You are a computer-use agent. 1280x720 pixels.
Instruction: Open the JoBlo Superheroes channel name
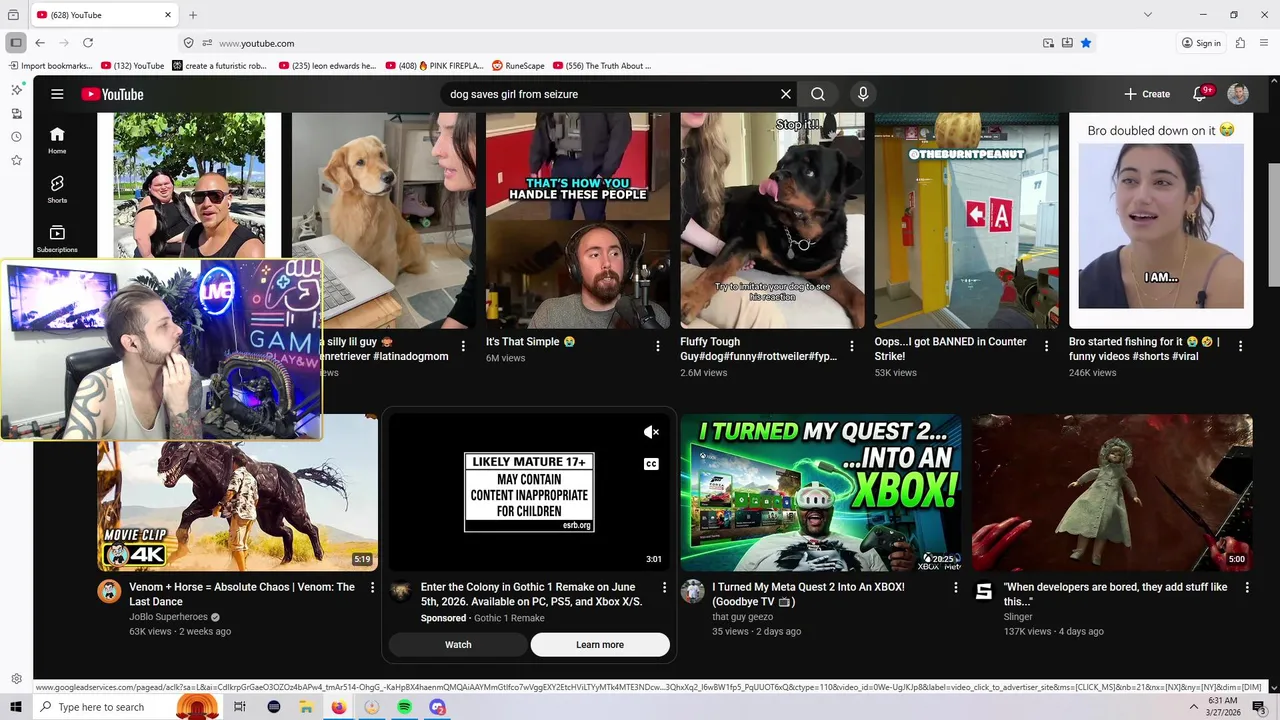point(168,617)
